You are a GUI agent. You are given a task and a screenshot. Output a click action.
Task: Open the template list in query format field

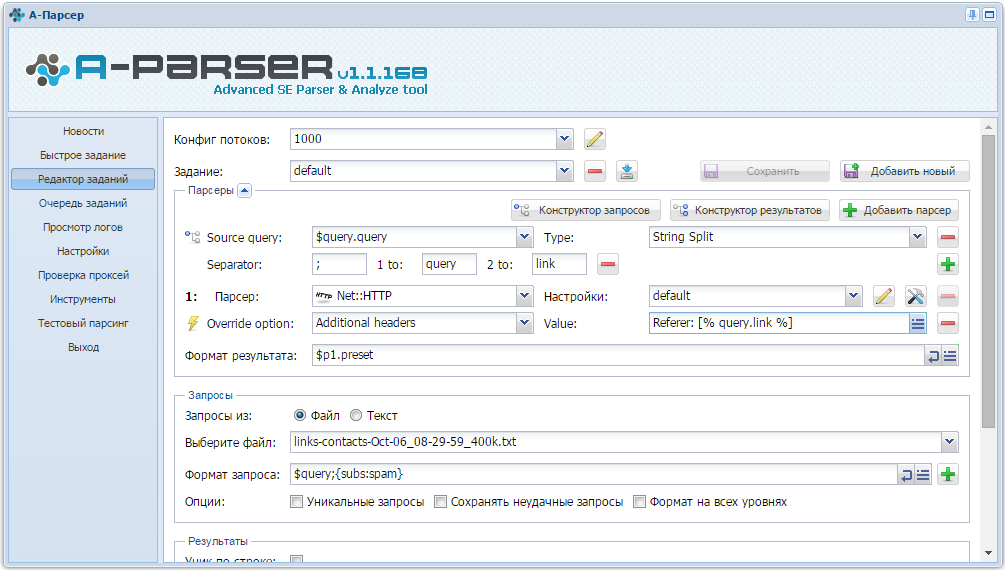tap(922, 475)
